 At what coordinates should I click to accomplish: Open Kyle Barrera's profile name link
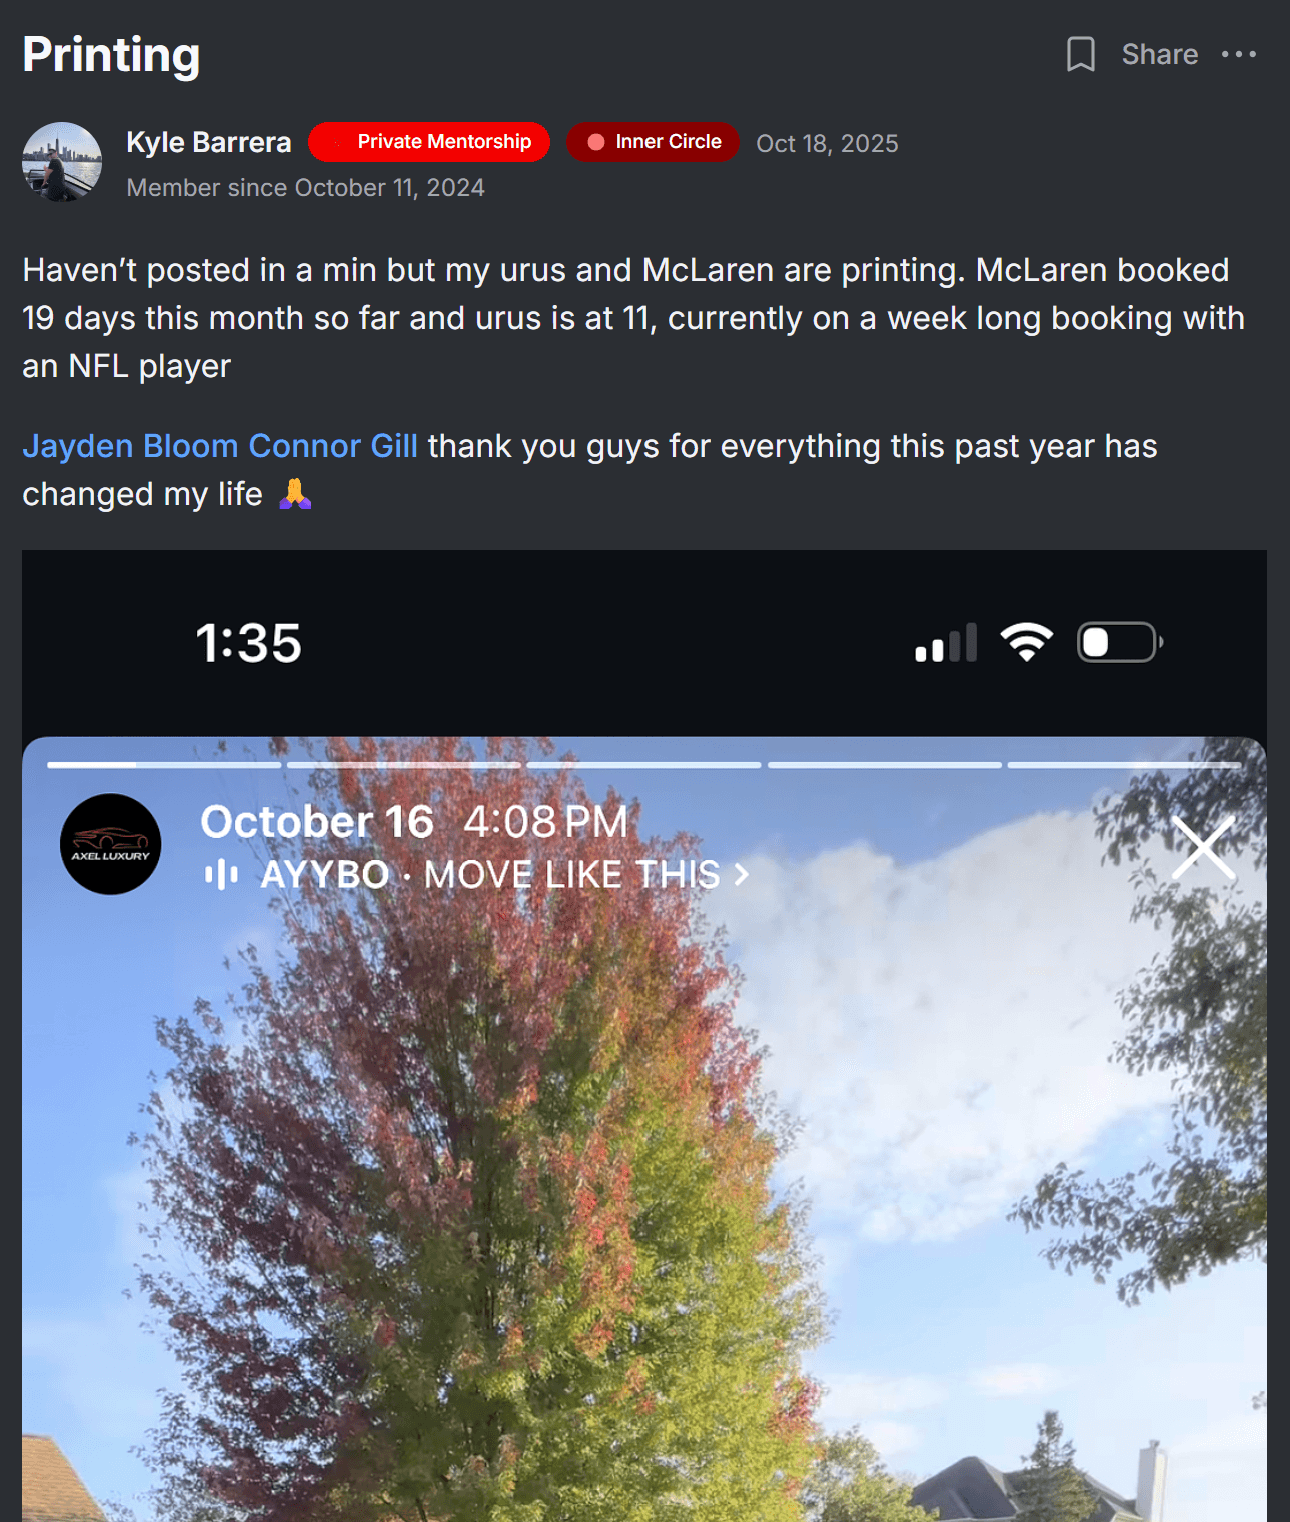pyautogui.click(x=208, y=142)
